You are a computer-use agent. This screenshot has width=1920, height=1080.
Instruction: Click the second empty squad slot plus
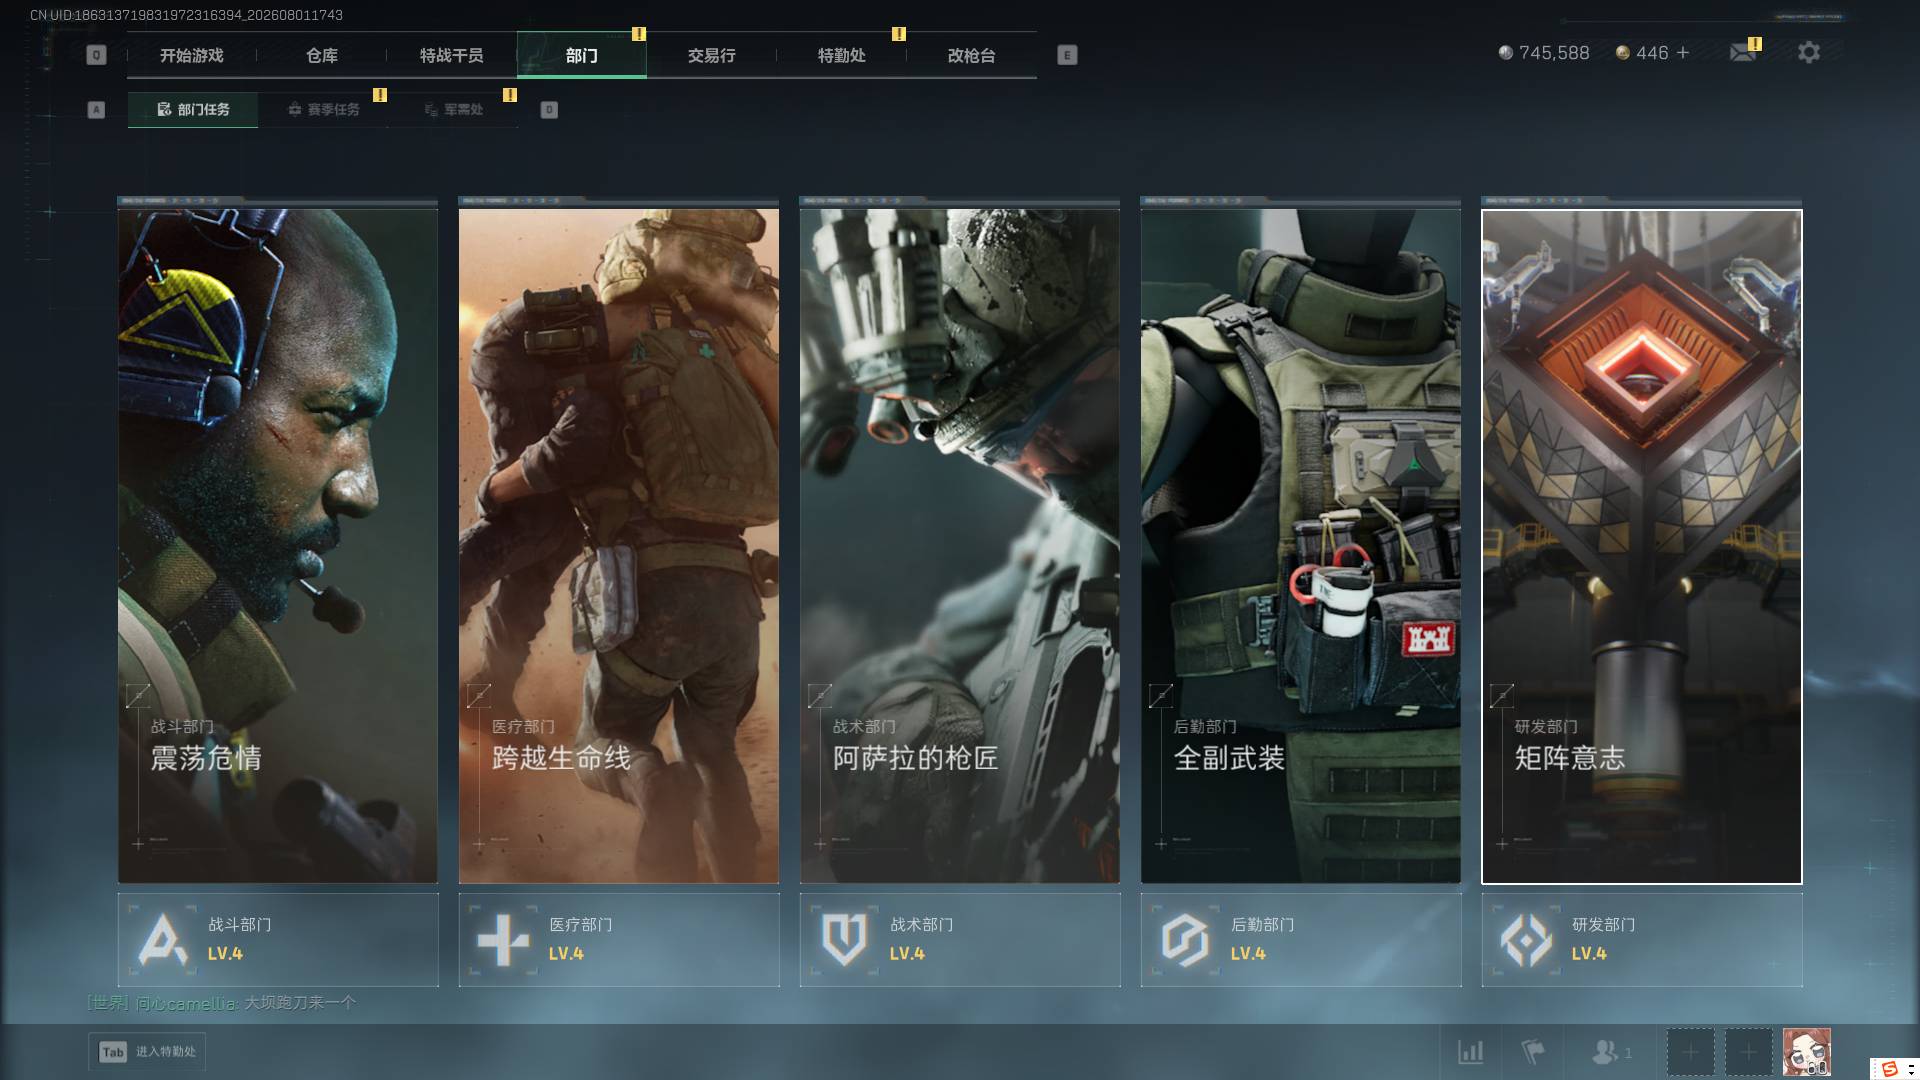click(x=1748, y=1052)
